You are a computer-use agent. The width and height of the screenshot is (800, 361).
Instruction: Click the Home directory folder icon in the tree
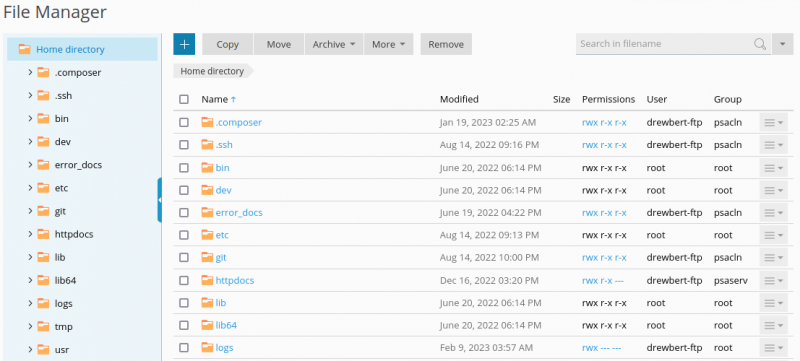pos(24,49)
